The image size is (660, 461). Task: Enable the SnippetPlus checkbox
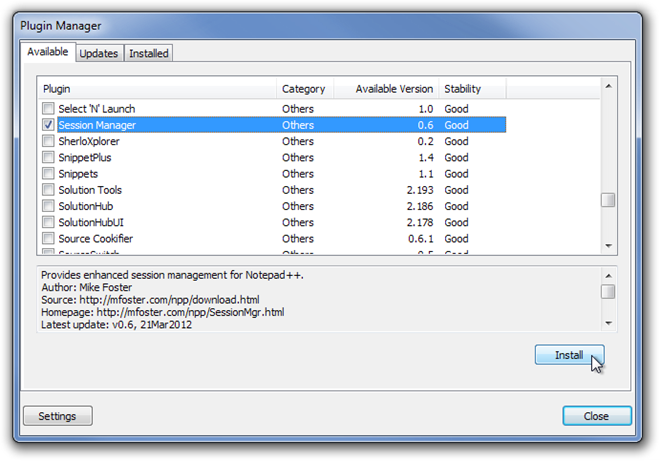[48, 157]
